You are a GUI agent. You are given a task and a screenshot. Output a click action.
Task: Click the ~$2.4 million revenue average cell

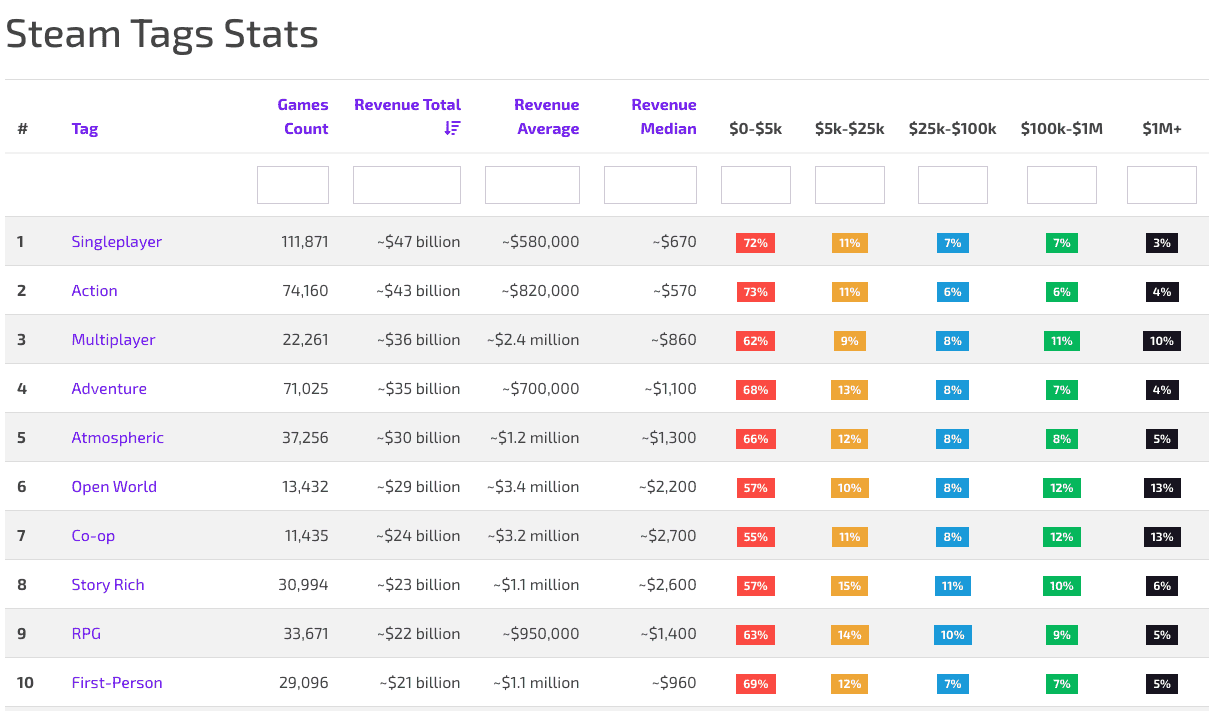pos(534,340)
